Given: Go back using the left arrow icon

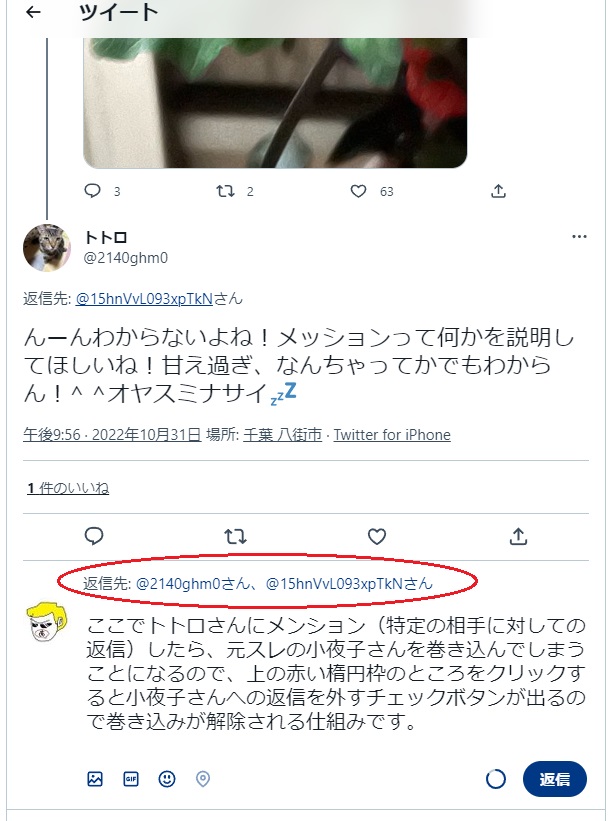Looking at the screenshot, I should click(33, 12).
